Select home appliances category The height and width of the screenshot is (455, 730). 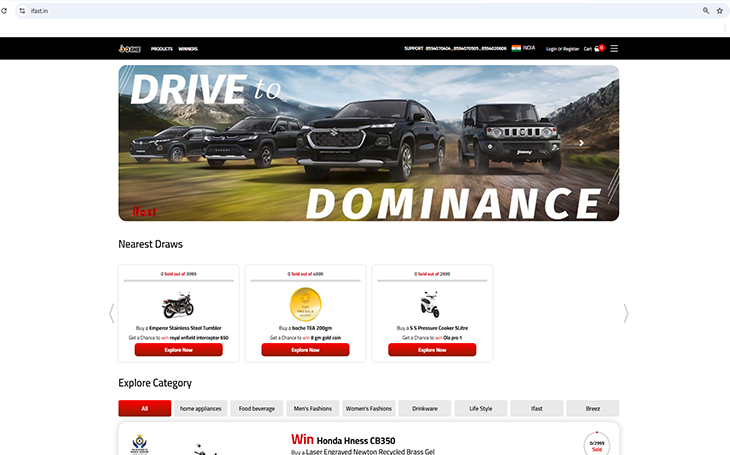coord(201,408)
